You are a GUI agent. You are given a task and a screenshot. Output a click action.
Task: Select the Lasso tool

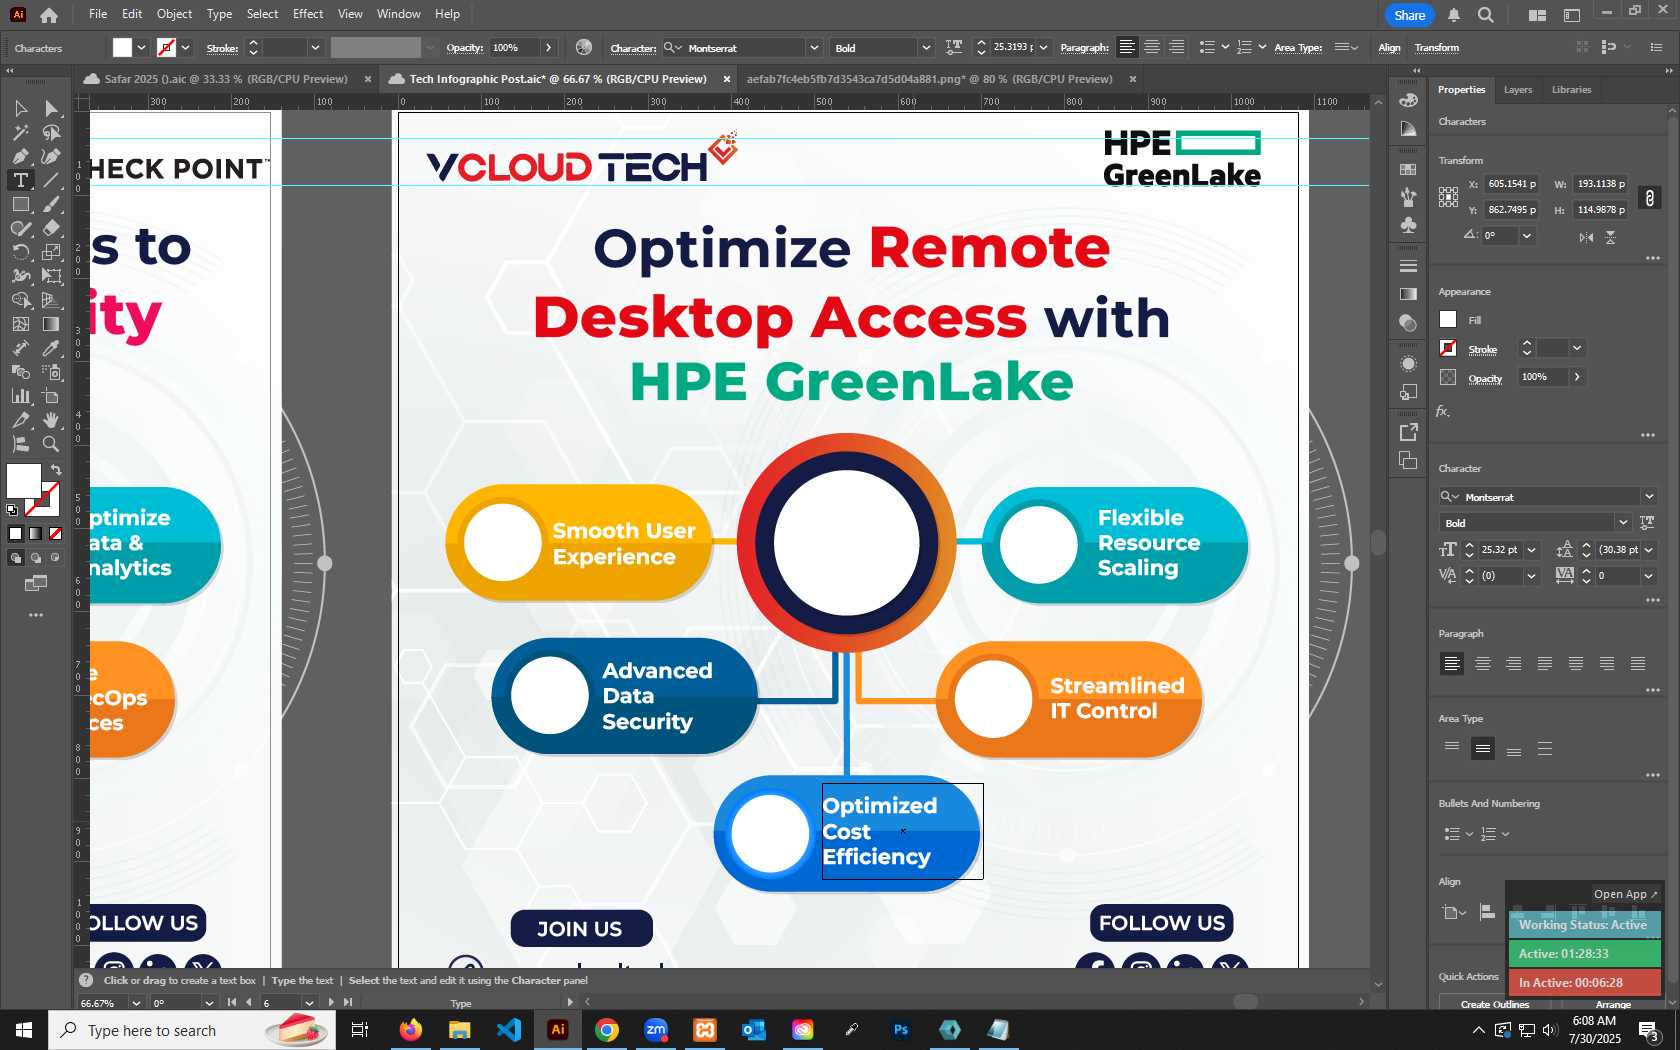[x=51, y=132]
